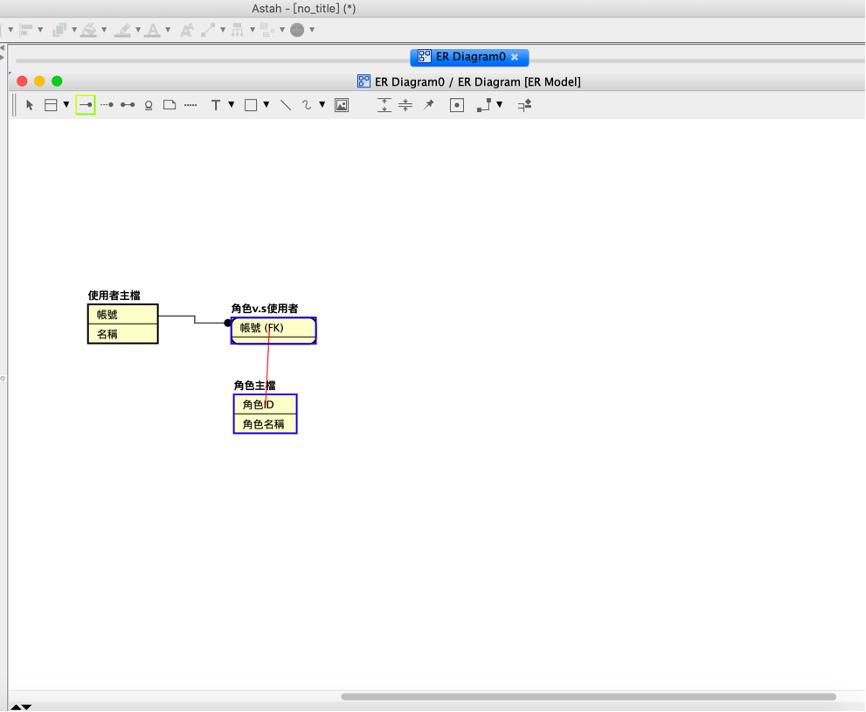Screen dimensions: 866x712
Task: Click the yellow minimize window button
Action: [x=39, y=81]
